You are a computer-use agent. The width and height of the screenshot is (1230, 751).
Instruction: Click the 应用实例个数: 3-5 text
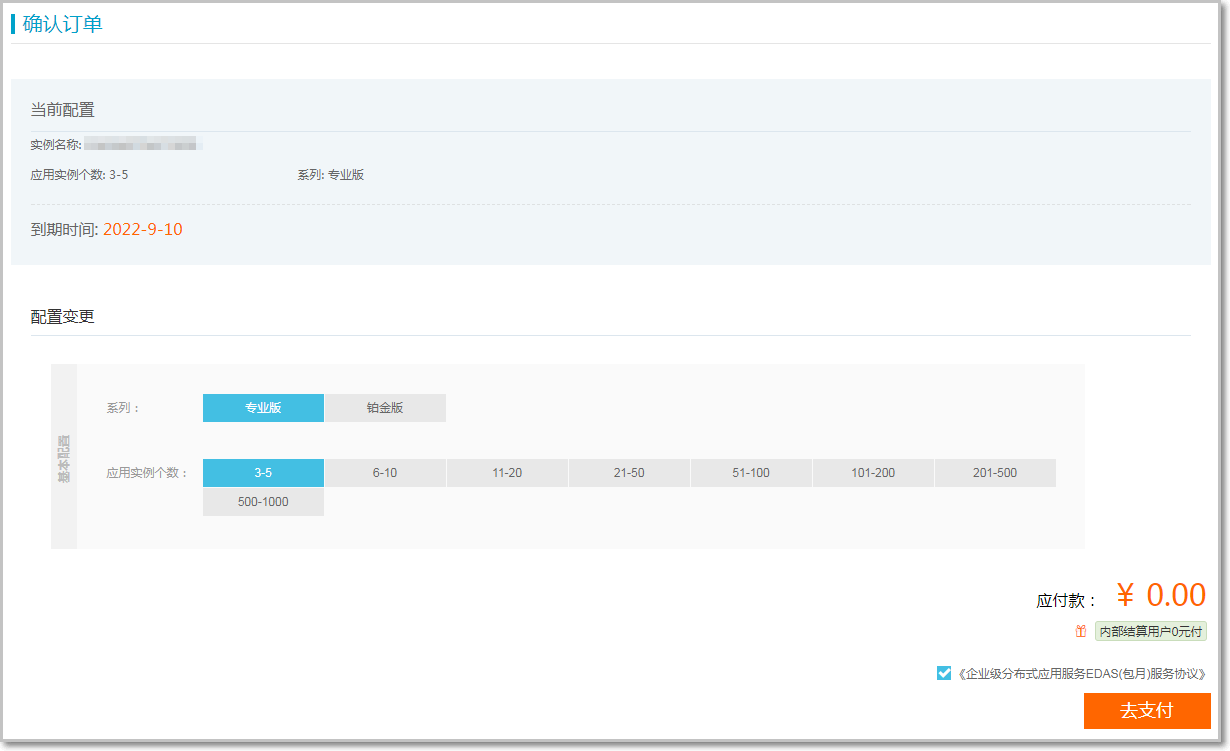tap(79, 175)
